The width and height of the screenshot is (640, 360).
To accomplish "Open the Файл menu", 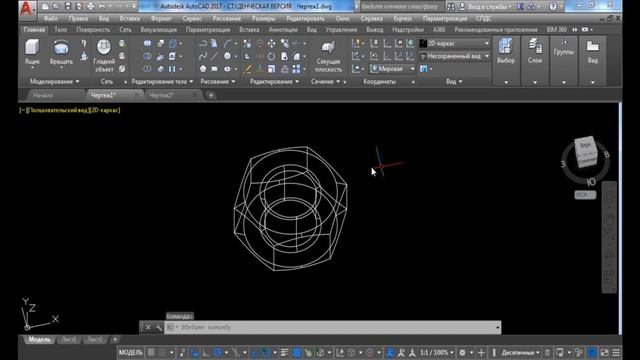I will pos(51,19).
